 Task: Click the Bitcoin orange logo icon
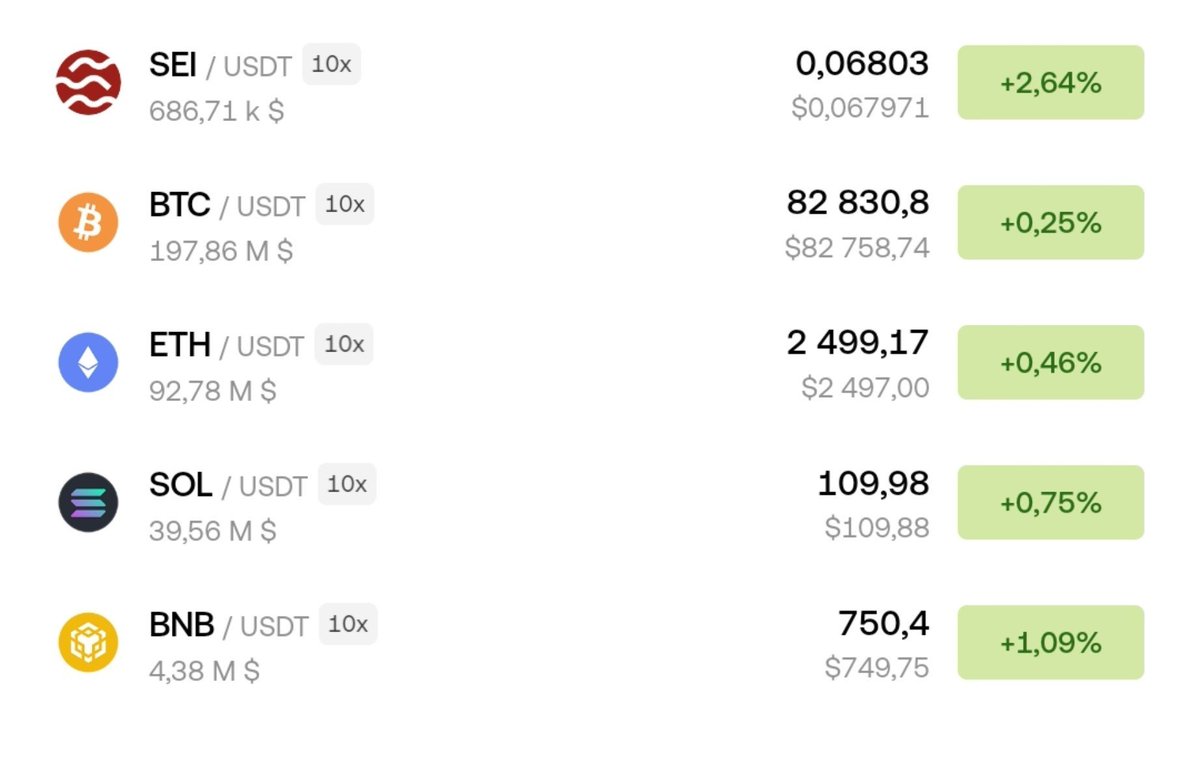[x=88, y=222]
